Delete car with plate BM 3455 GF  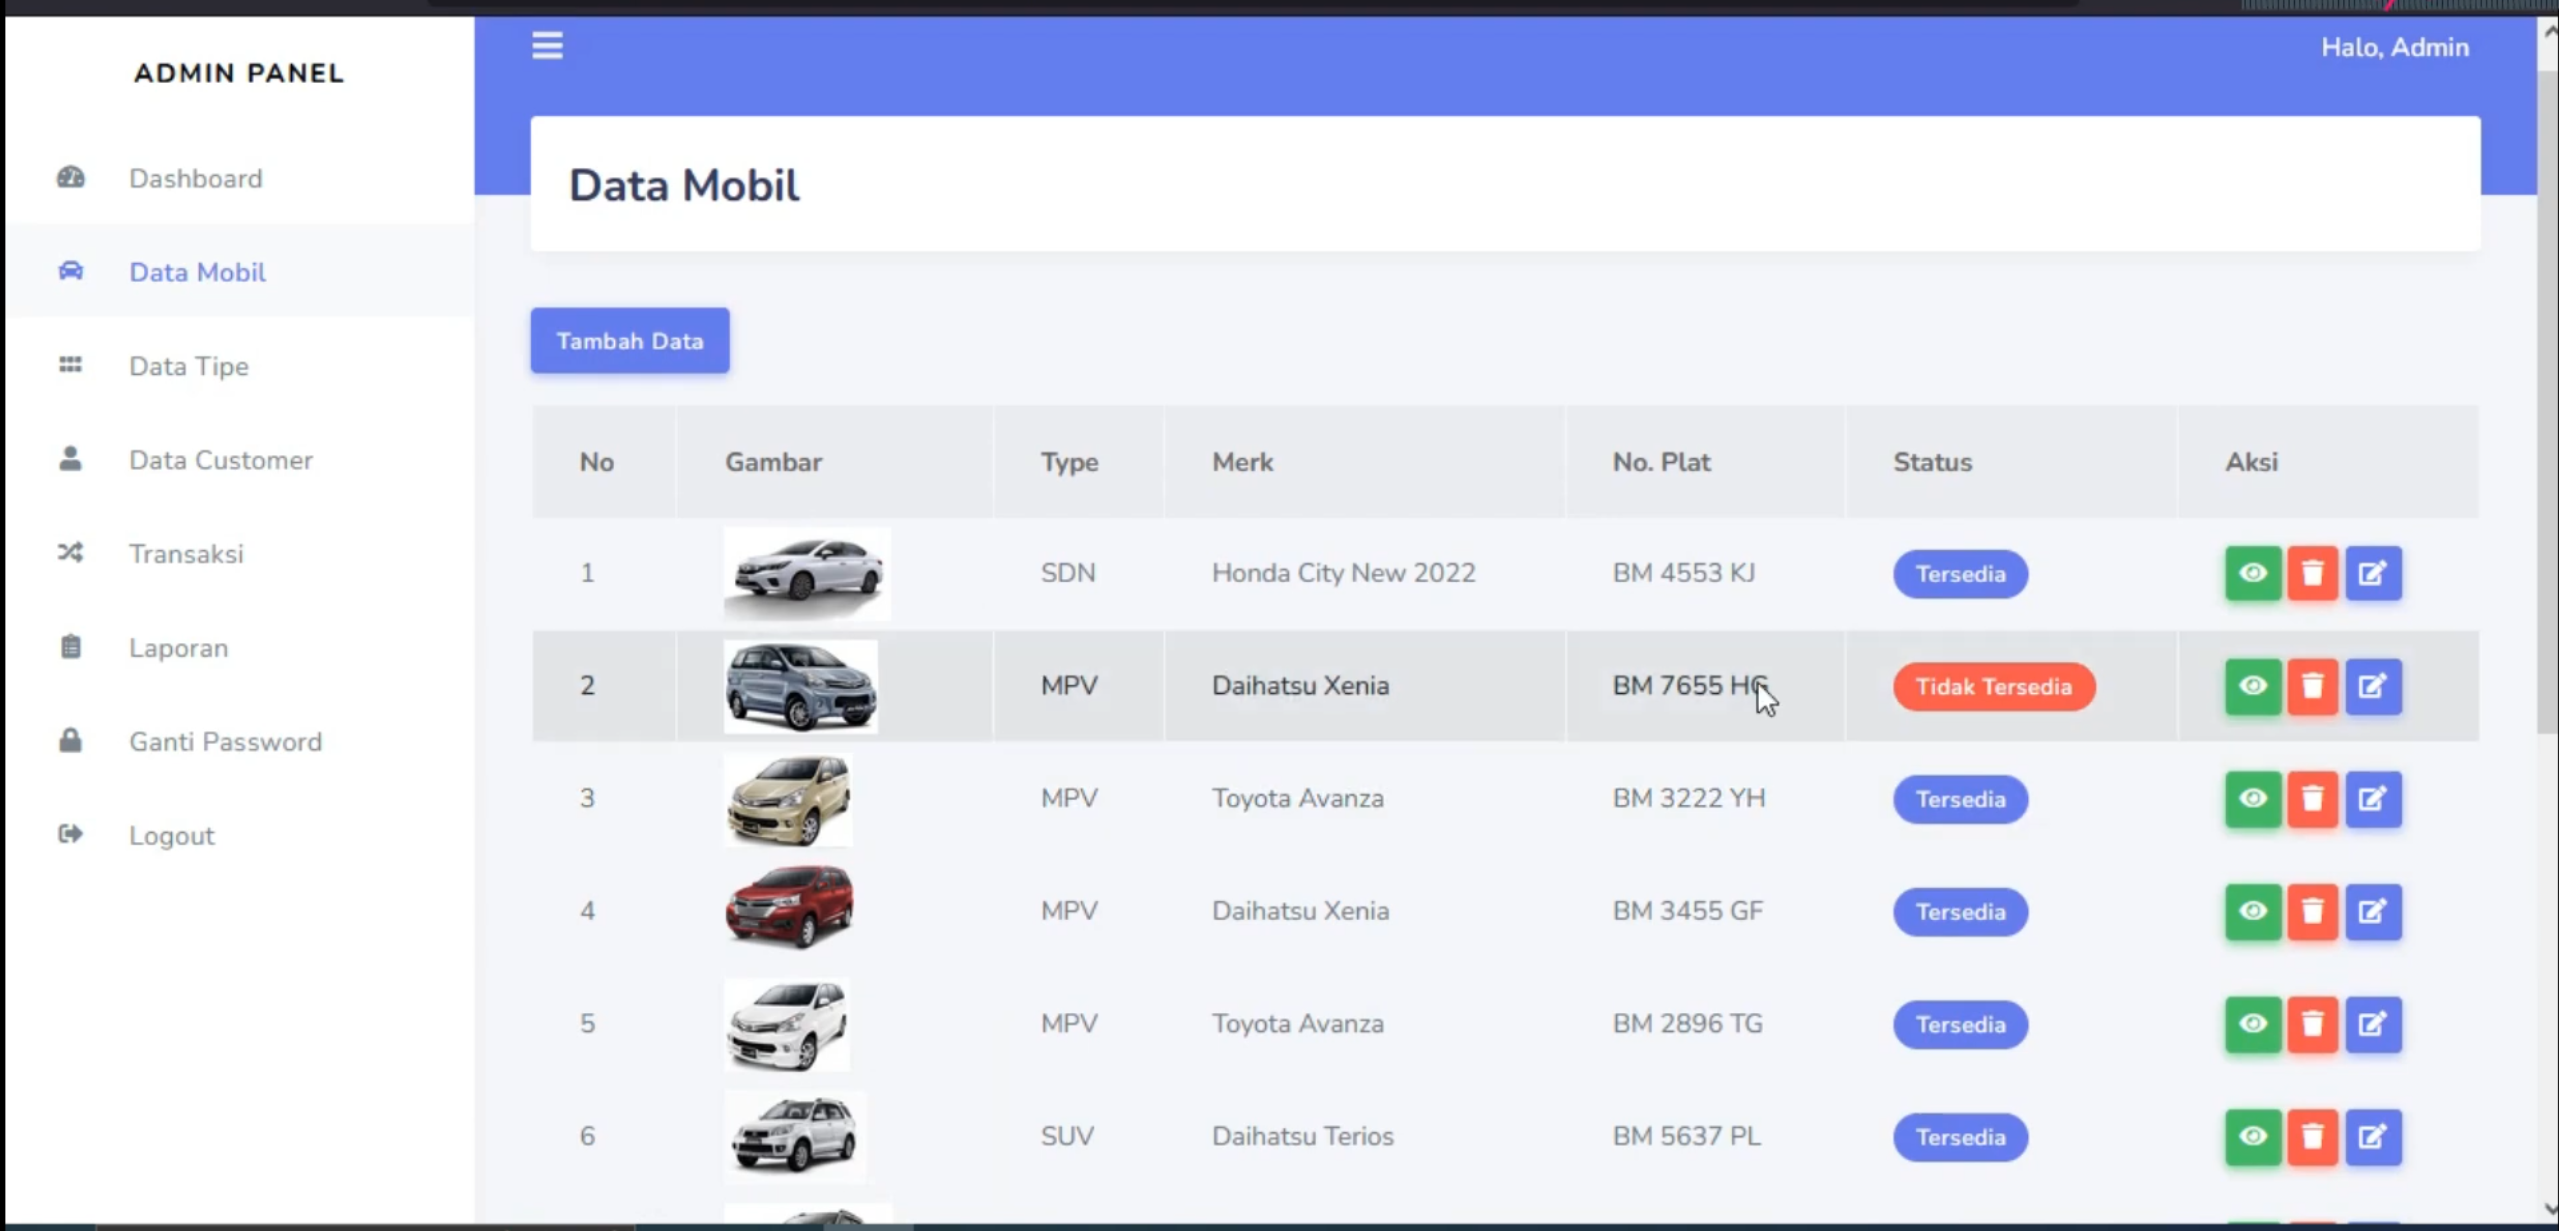point(2312,911)
